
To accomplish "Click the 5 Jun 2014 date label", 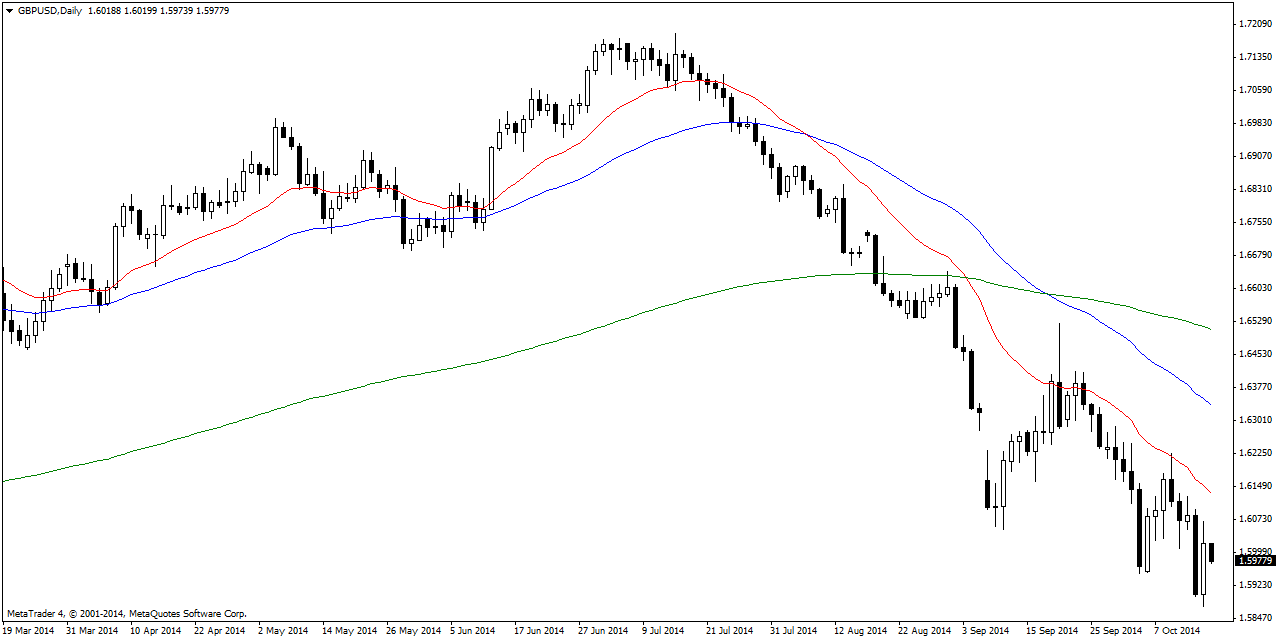I will [x=471, y=631].
